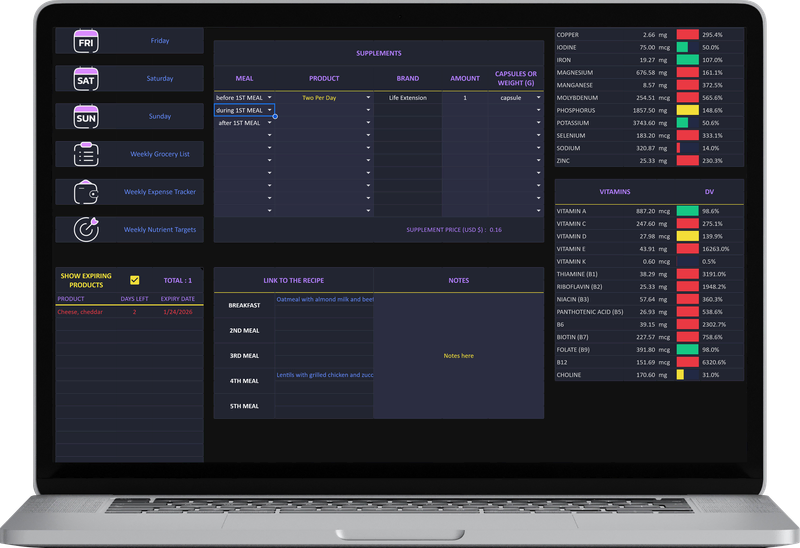Click the 4TH MEAL label

click(x=244, y=381)
